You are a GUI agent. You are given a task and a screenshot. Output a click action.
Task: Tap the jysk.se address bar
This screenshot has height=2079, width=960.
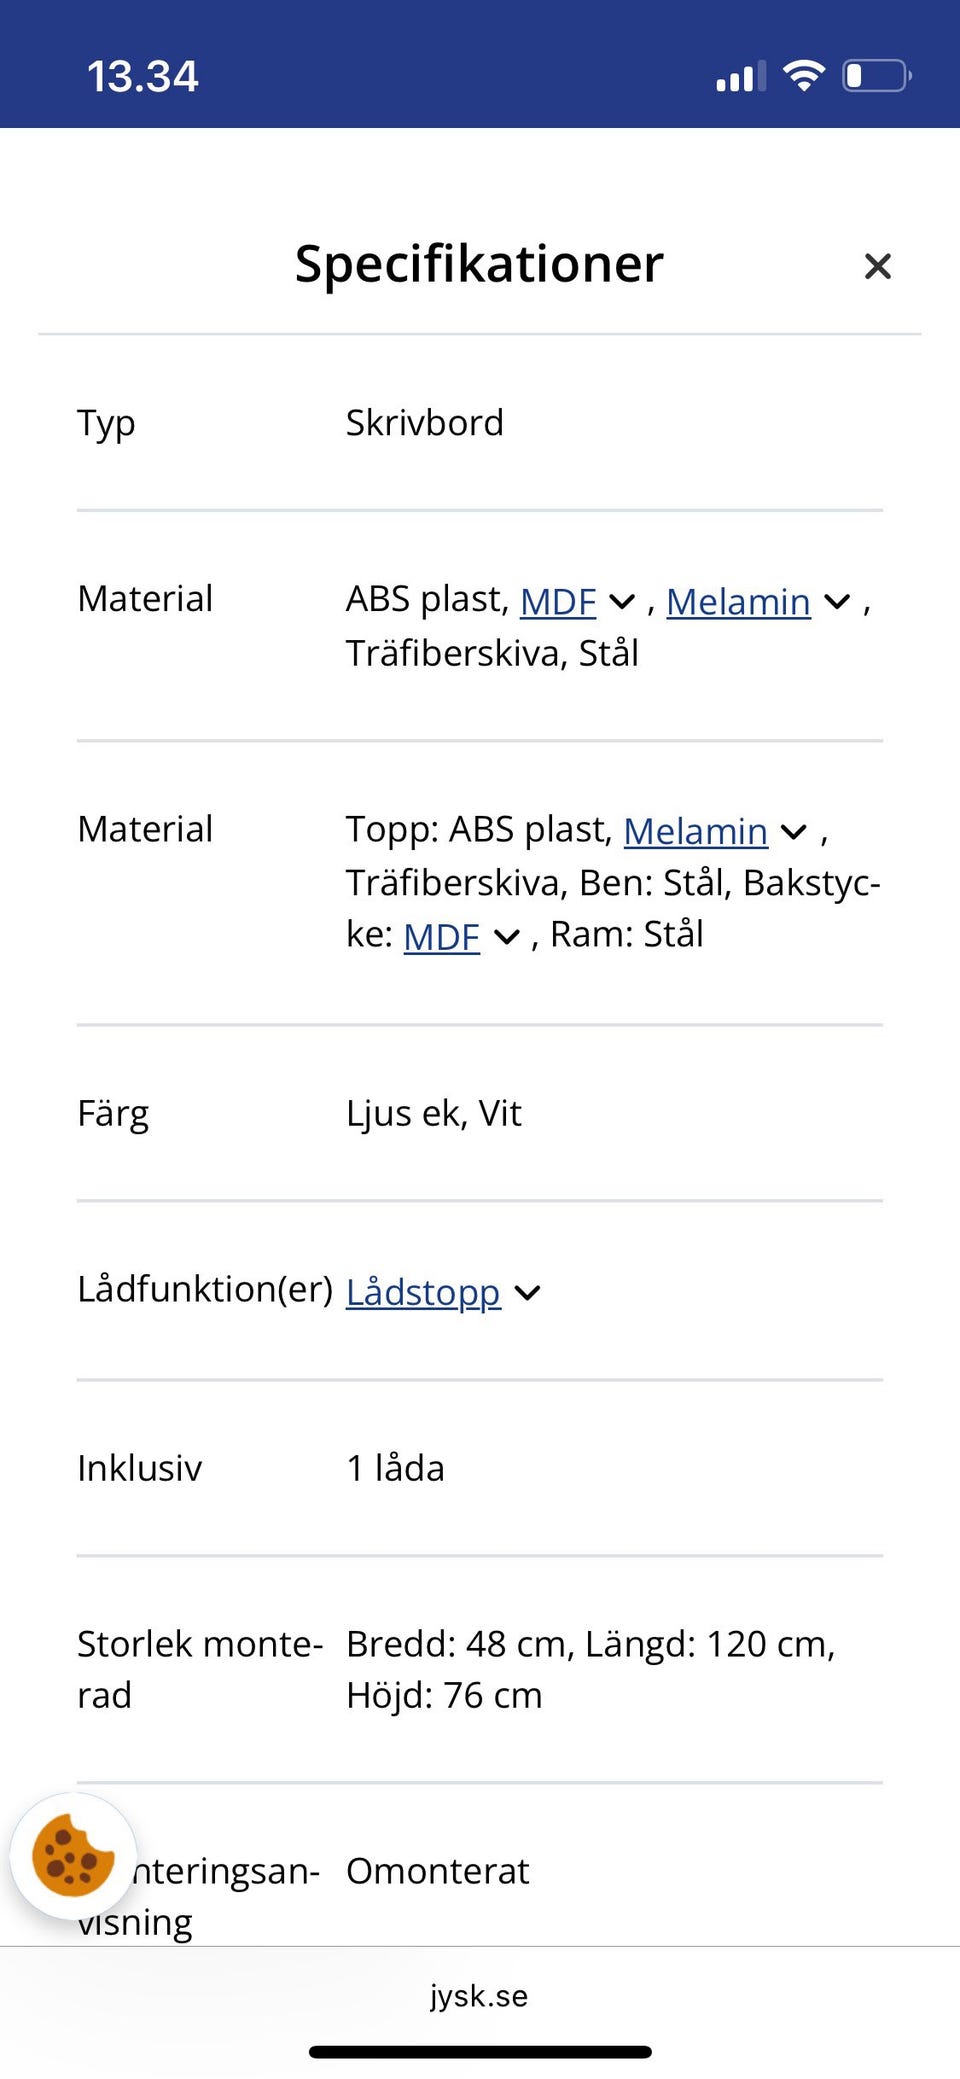click(x=479, y=1996)
